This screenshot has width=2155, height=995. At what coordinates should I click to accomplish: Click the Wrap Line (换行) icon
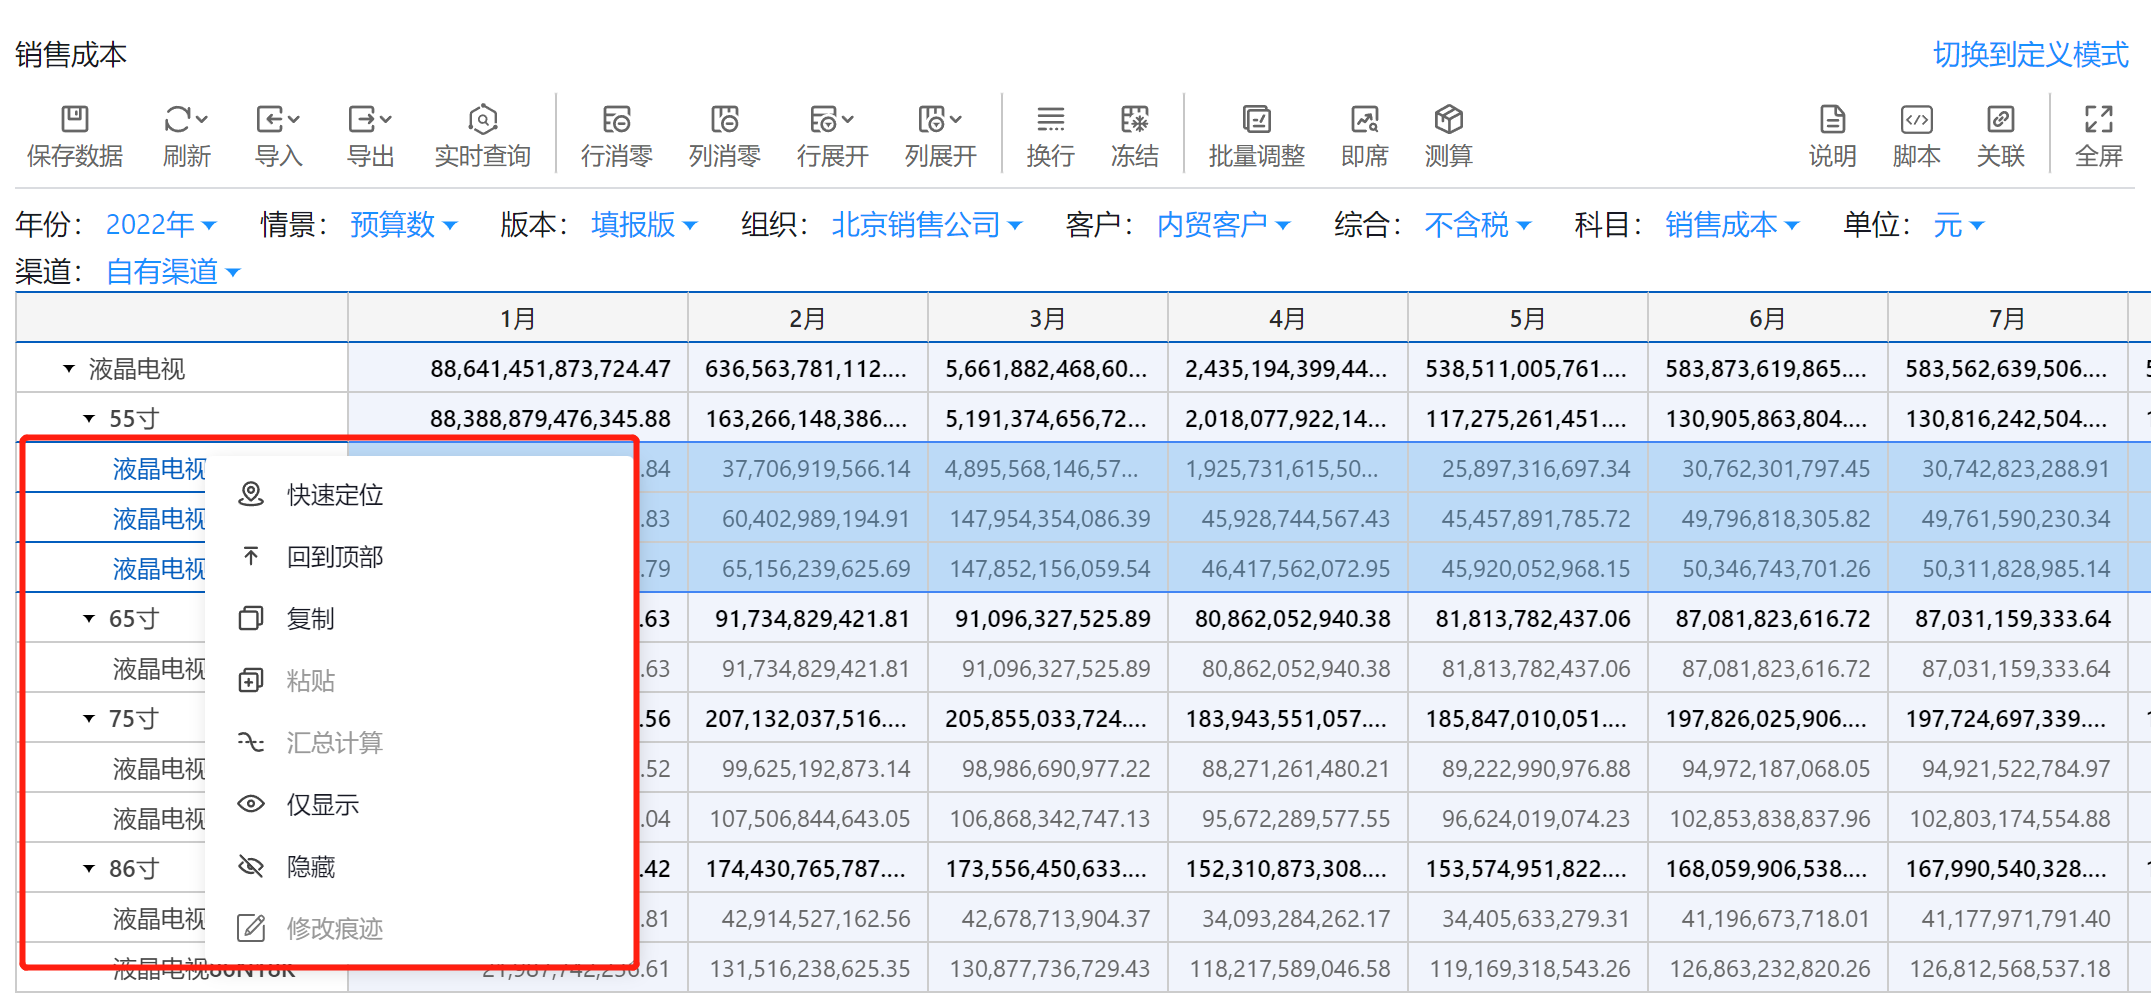tap(1050, 120)
